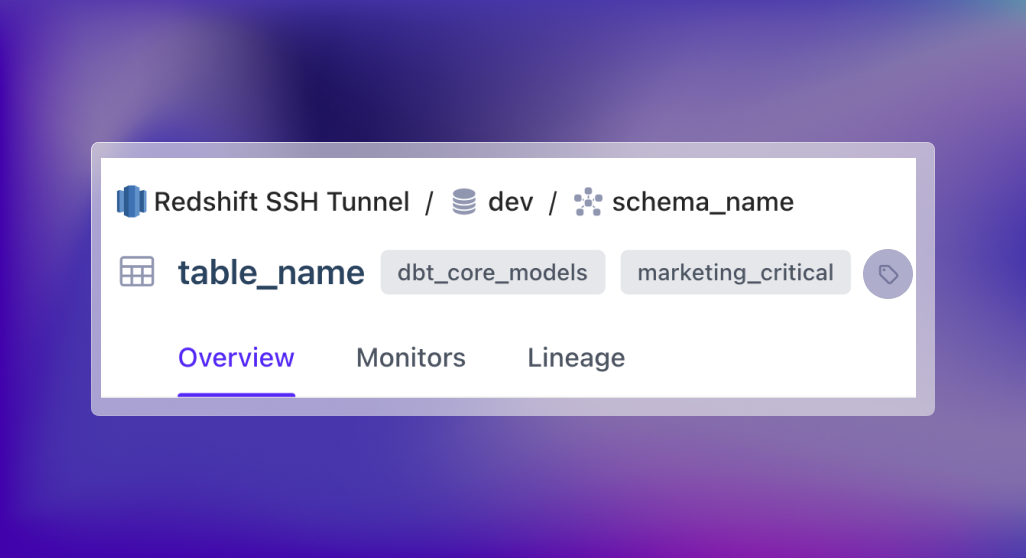Open the Monitors tab
The height and width of the screenshot is (558, 1026).
pos(411,358)
